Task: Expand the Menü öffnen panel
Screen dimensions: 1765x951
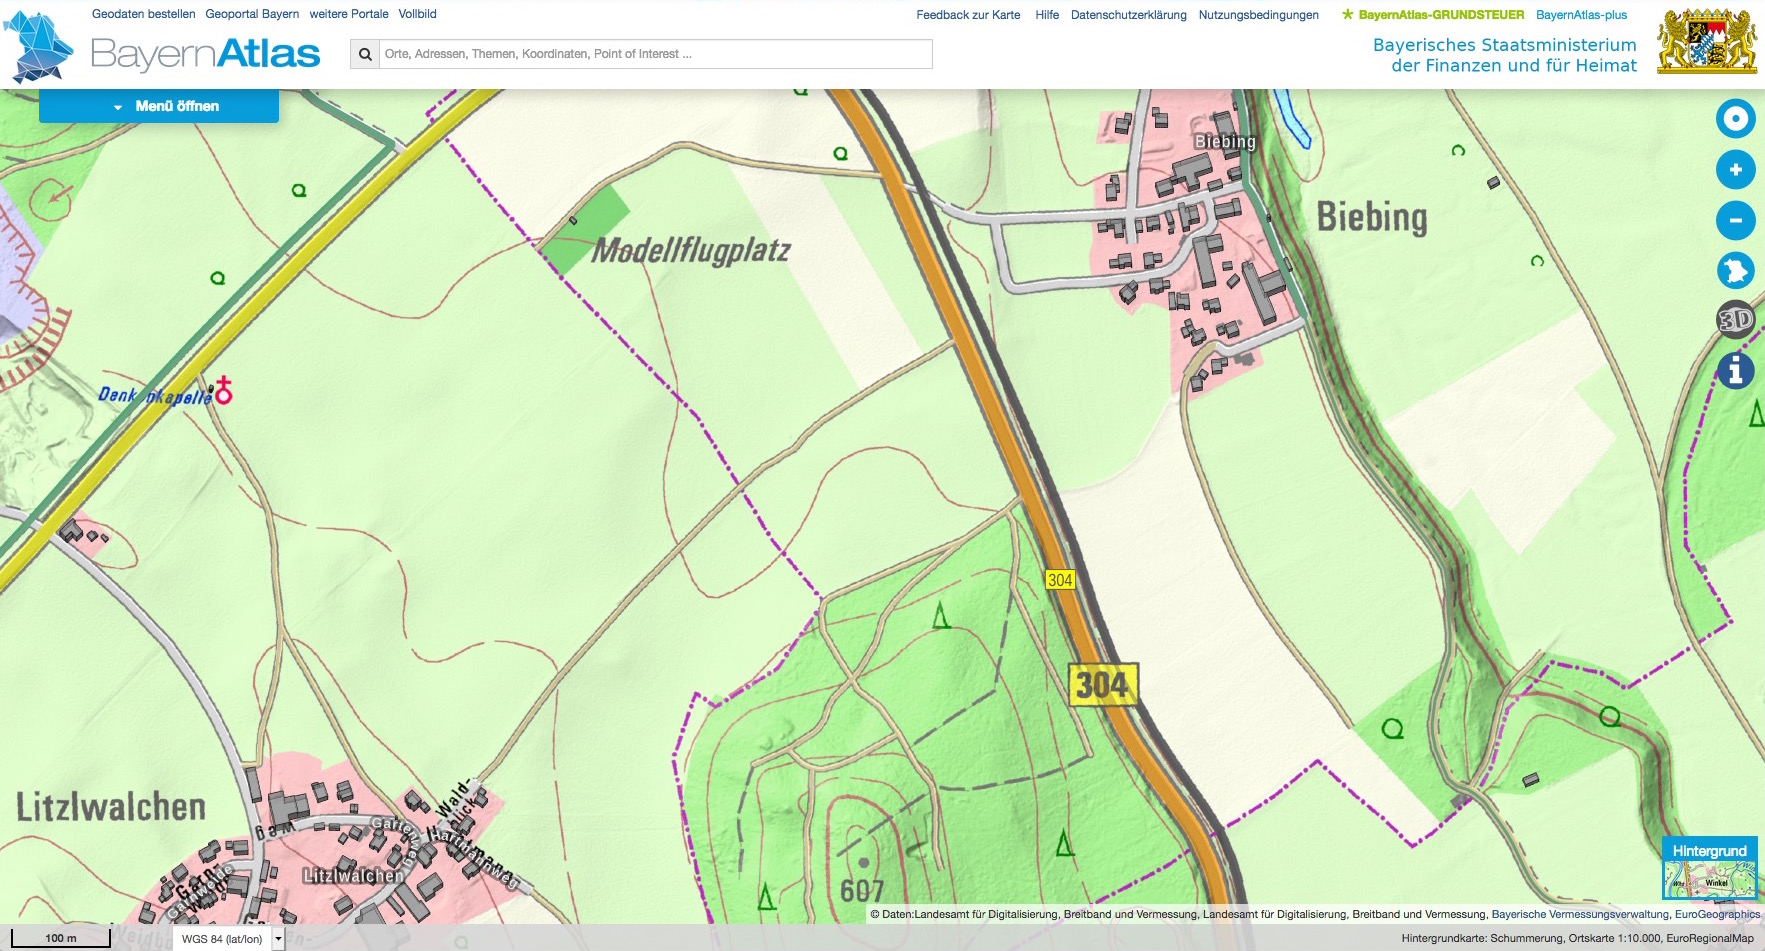Action: tap(159, 106)
